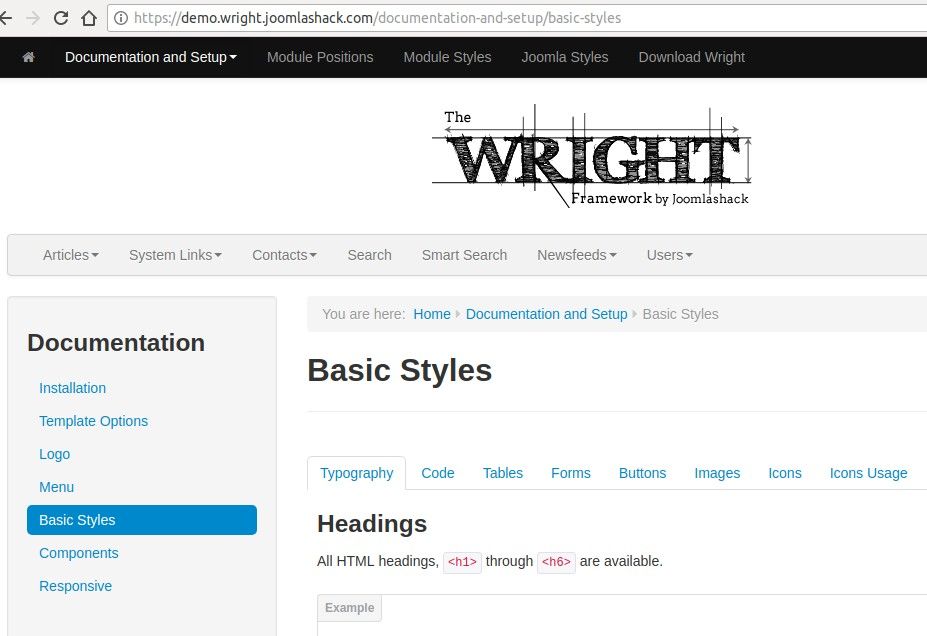Click the browser home button
This screenshot has height=636, width=927.
click(89, 18)
